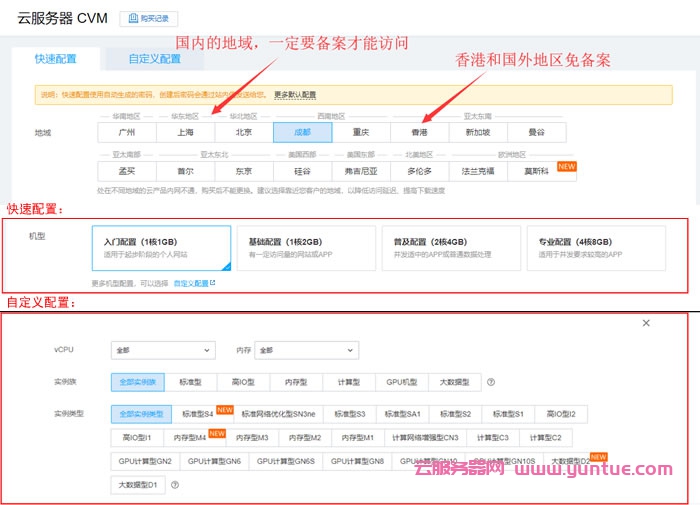
Task: Select 重庆 region
Action: coord(361,133)
